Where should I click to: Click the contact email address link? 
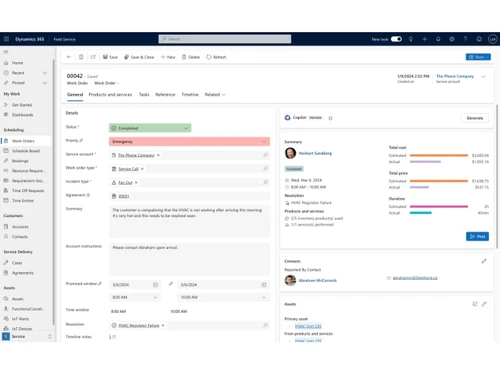pos(415,278)
